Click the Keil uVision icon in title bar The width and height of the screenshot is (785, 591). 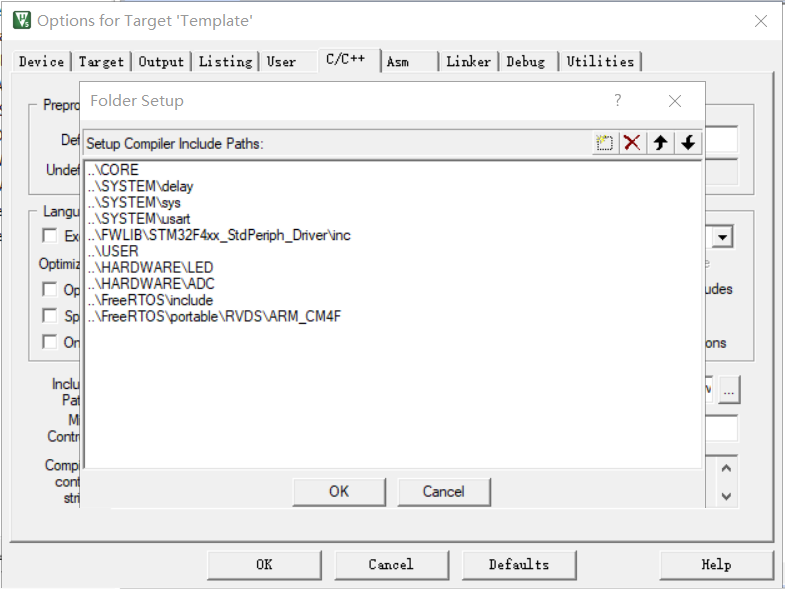point(22,21)
